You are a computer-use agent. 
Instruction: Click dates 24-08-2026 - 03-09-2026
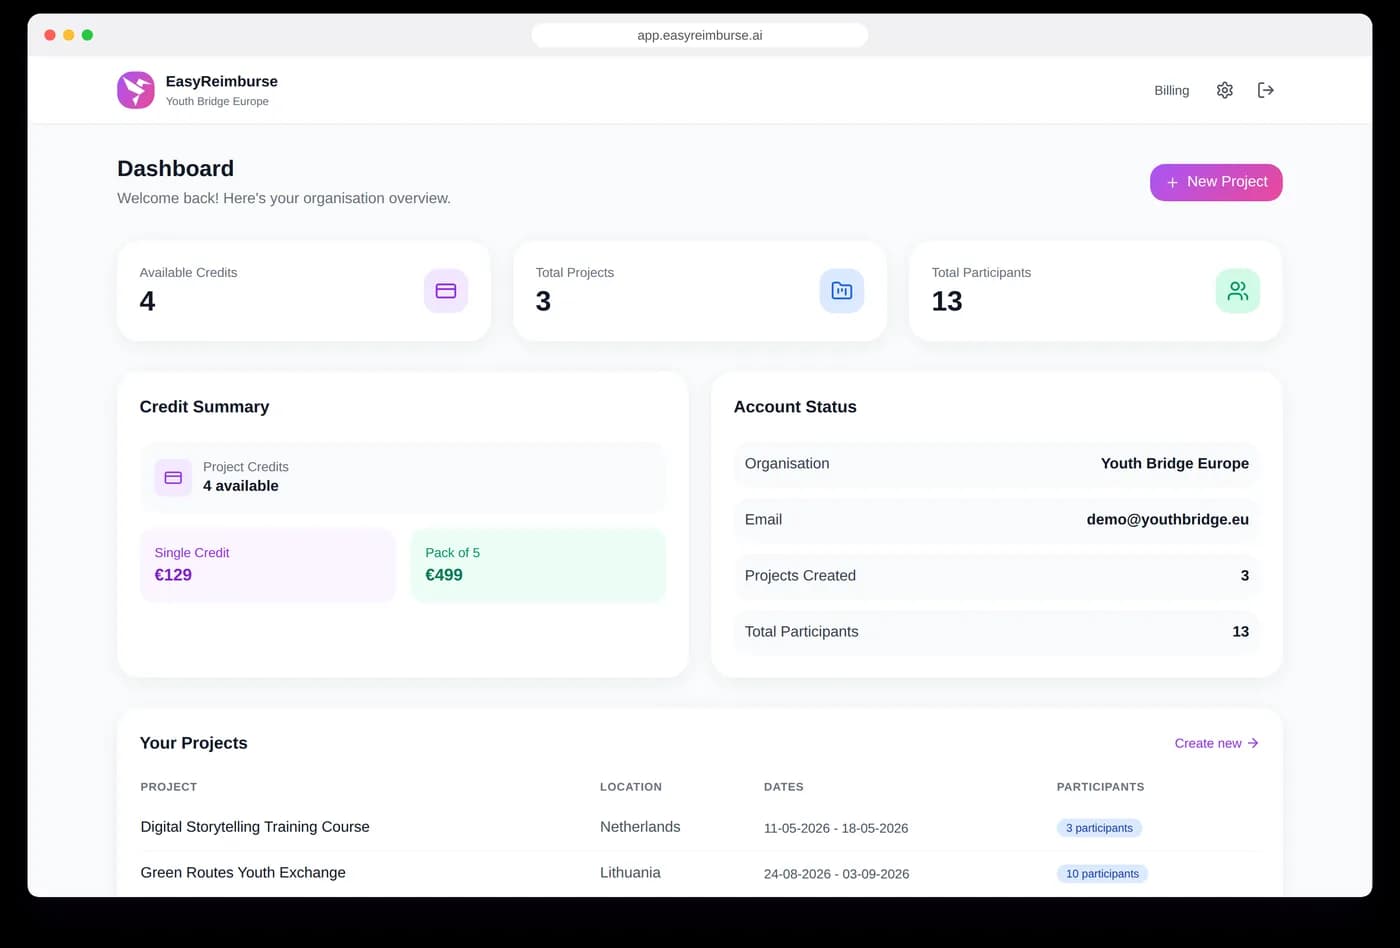point(836,874)
